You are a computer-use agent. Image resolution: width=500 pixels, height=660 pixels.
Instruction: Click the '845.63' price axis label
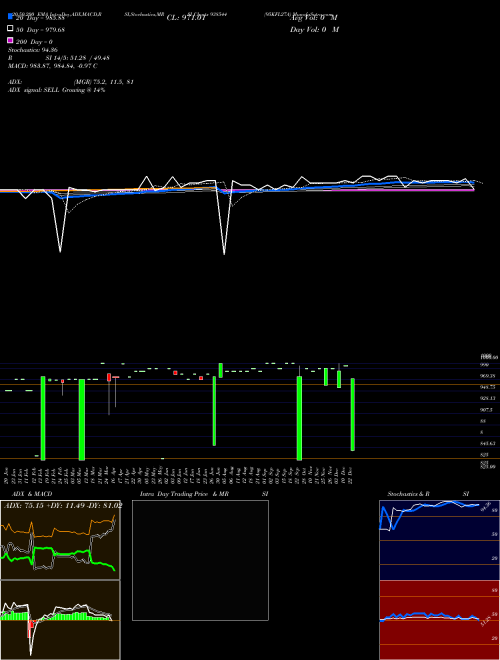[487, 443]
